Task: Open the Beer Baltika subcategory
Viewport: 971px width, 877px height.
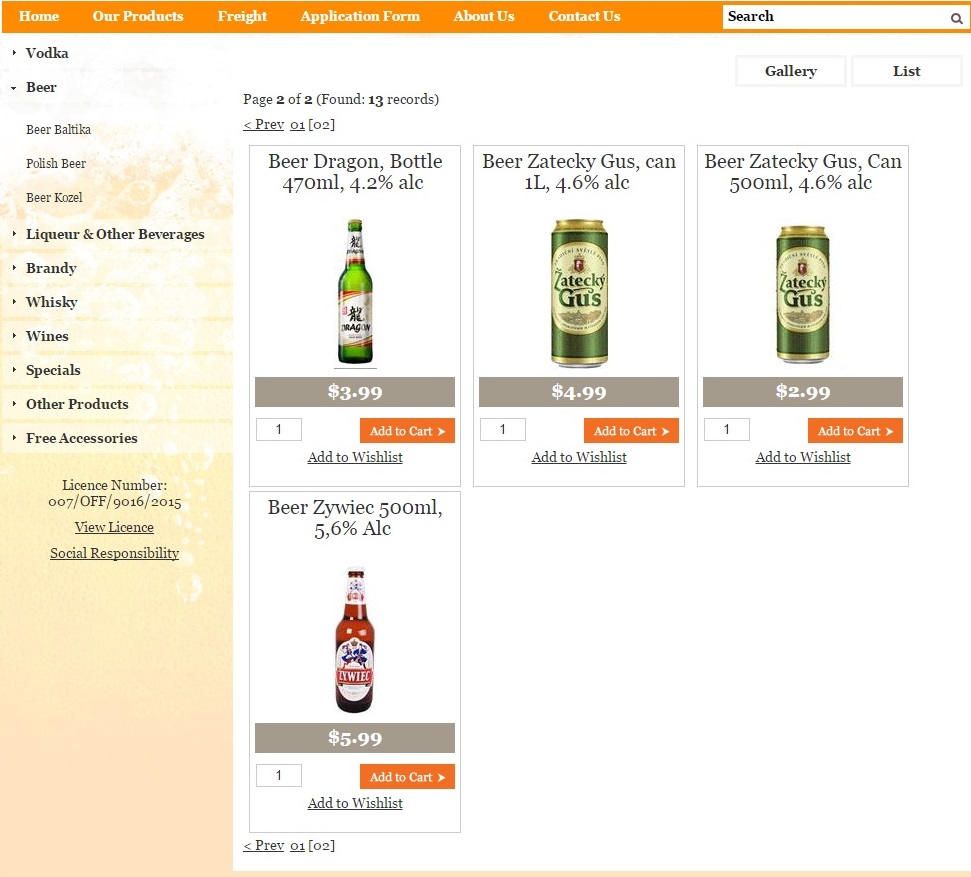Action: point(58,129)
